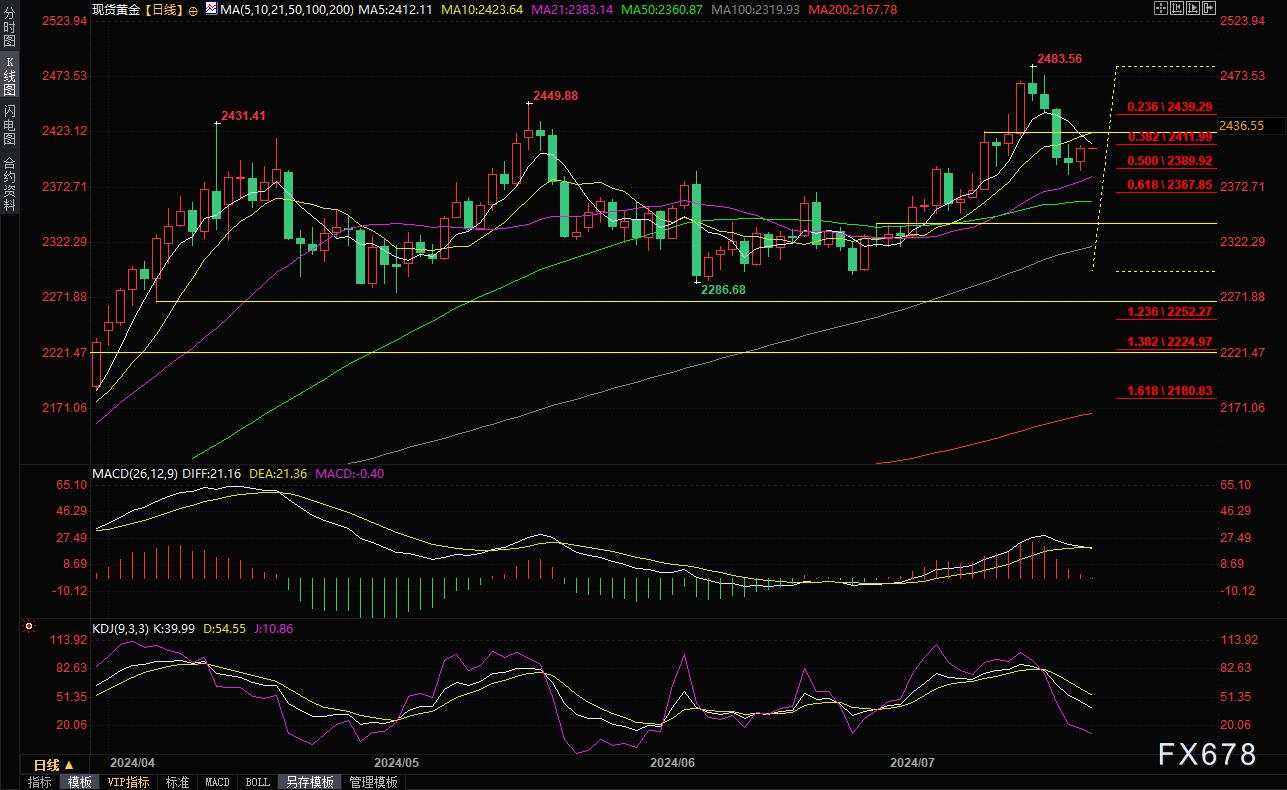The width and height of the screenshot is (1287, 790).
Task: Switch to the 分时图 side tab
Action: 10,27
